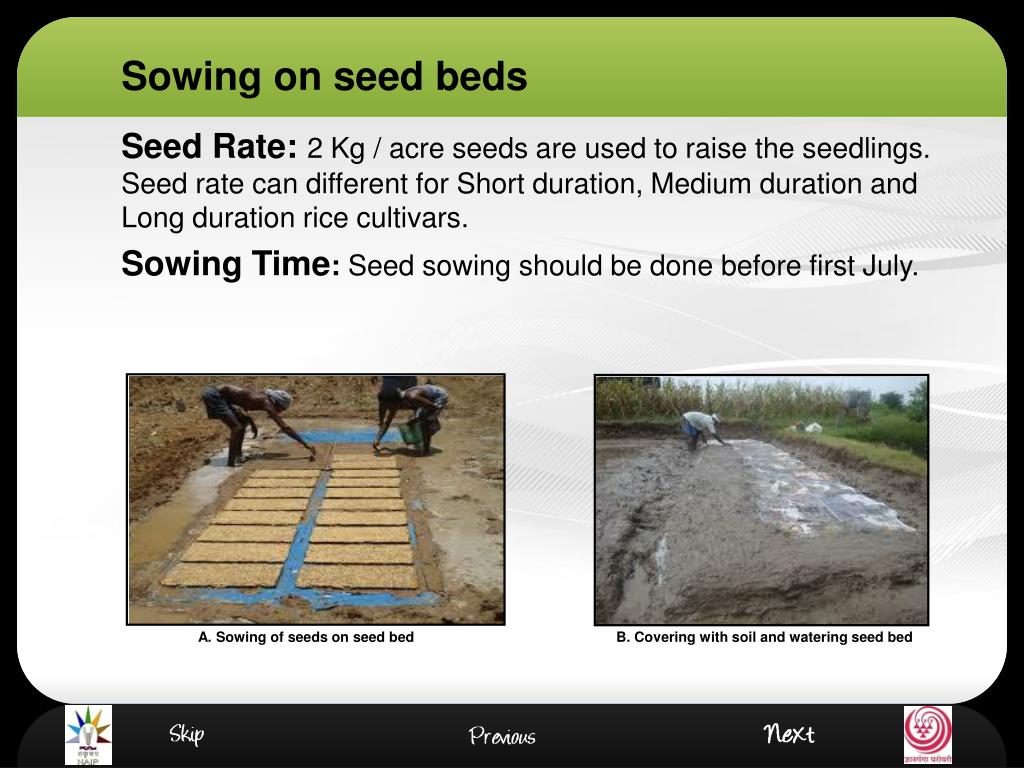
Task: Go back with the Previous button
Action: click(502, 736)
